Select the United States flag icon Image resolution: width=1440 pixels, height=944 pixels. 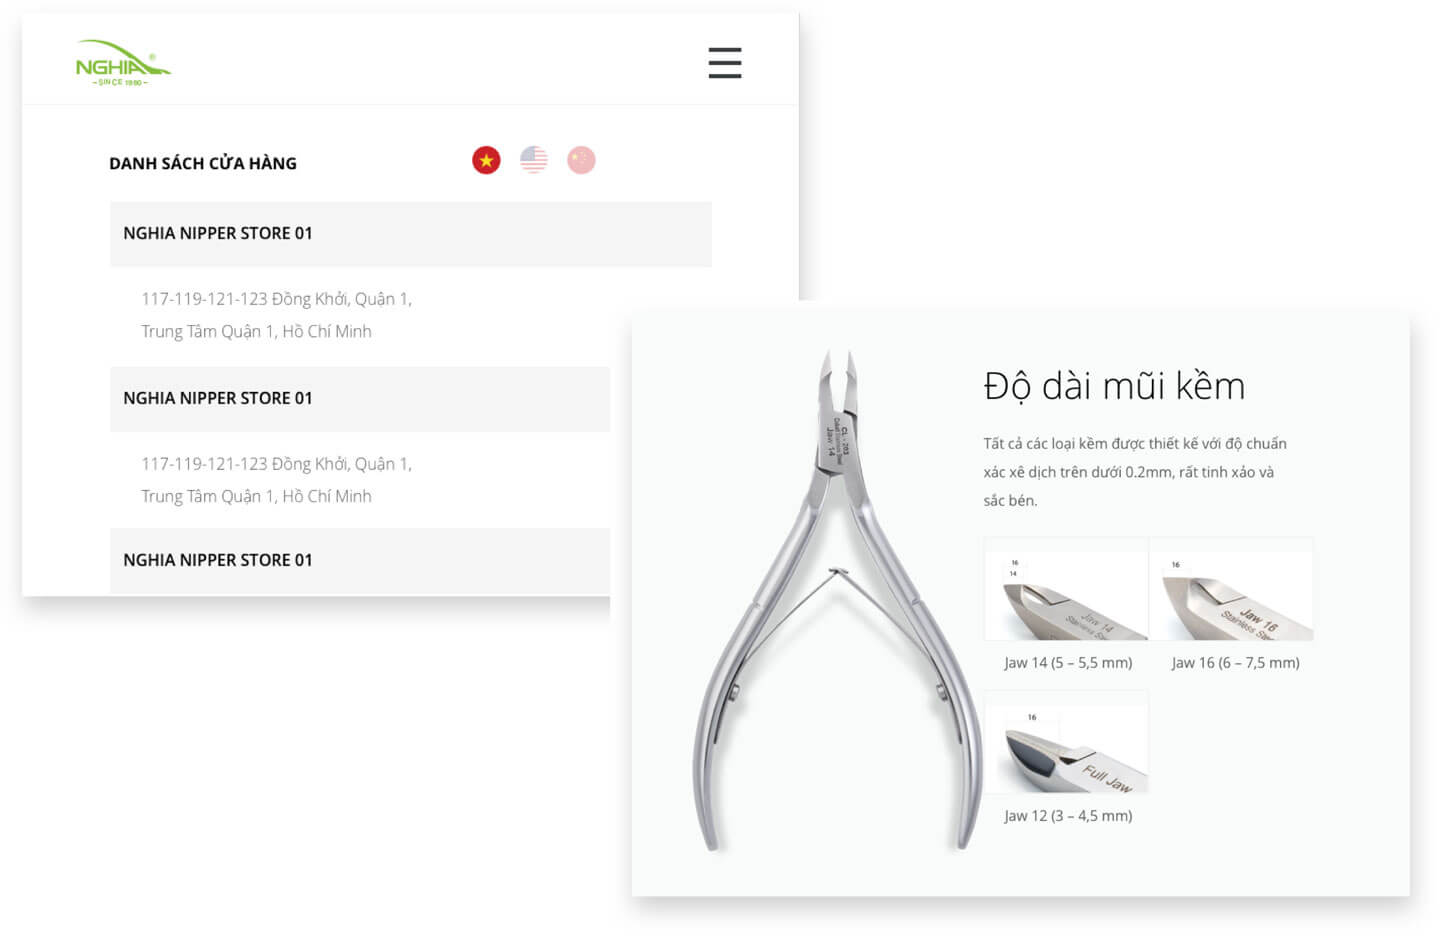[x=534, y=160]
